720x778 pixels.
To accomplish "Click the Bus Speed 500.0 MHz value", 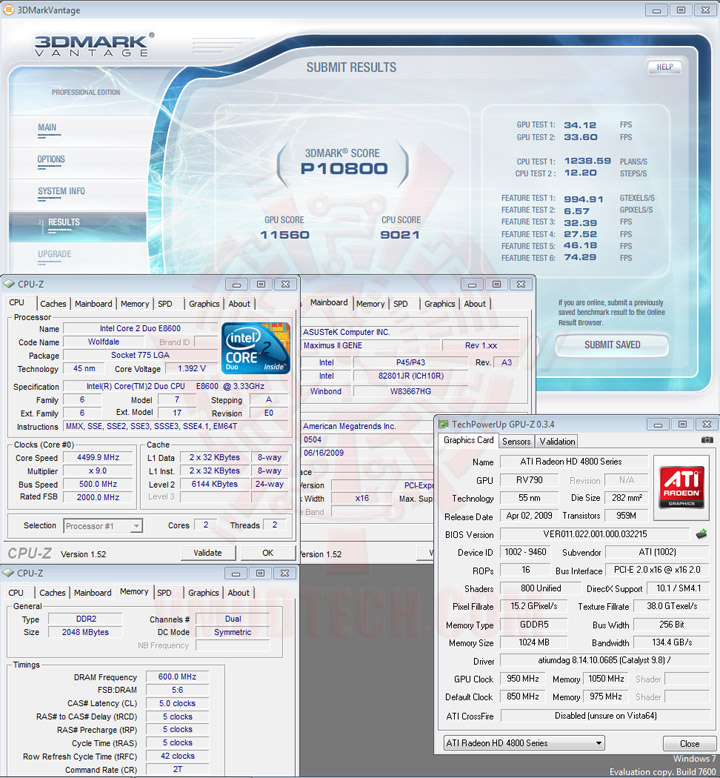I will [x=98, y=484].
